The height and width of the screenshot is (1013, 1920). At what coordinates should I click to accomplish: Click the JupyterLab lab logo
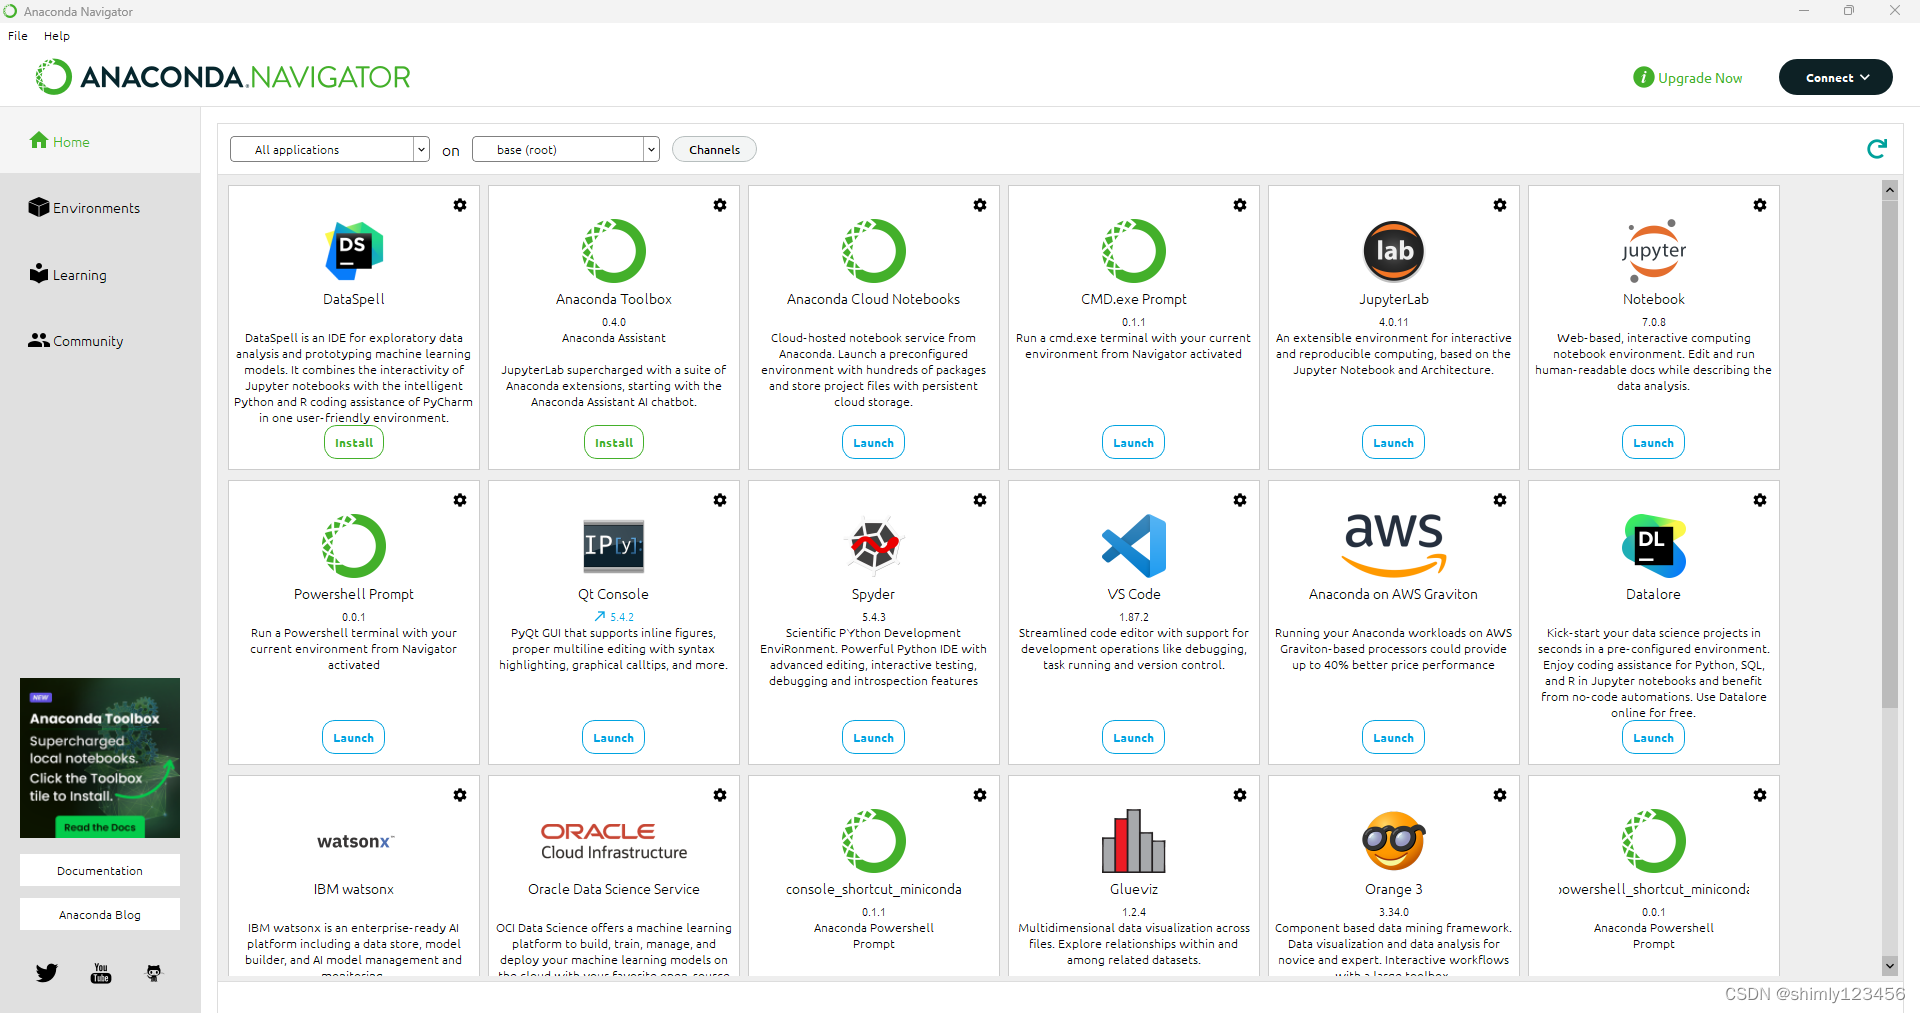point(1394,251)
